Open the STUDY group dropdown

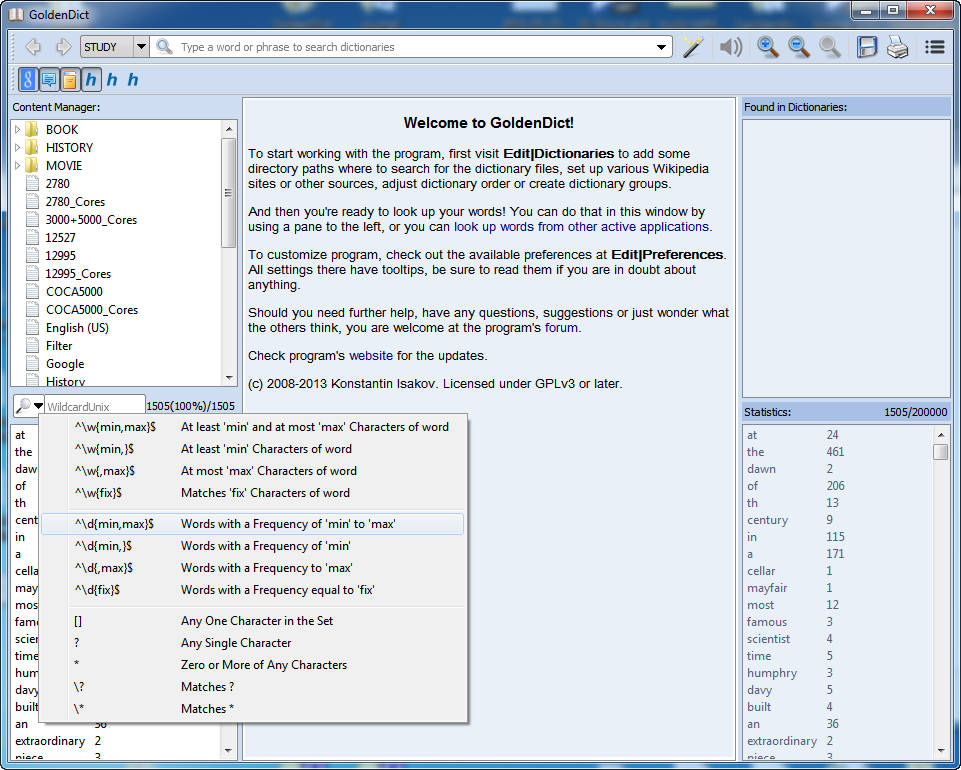tap(141, 47)
